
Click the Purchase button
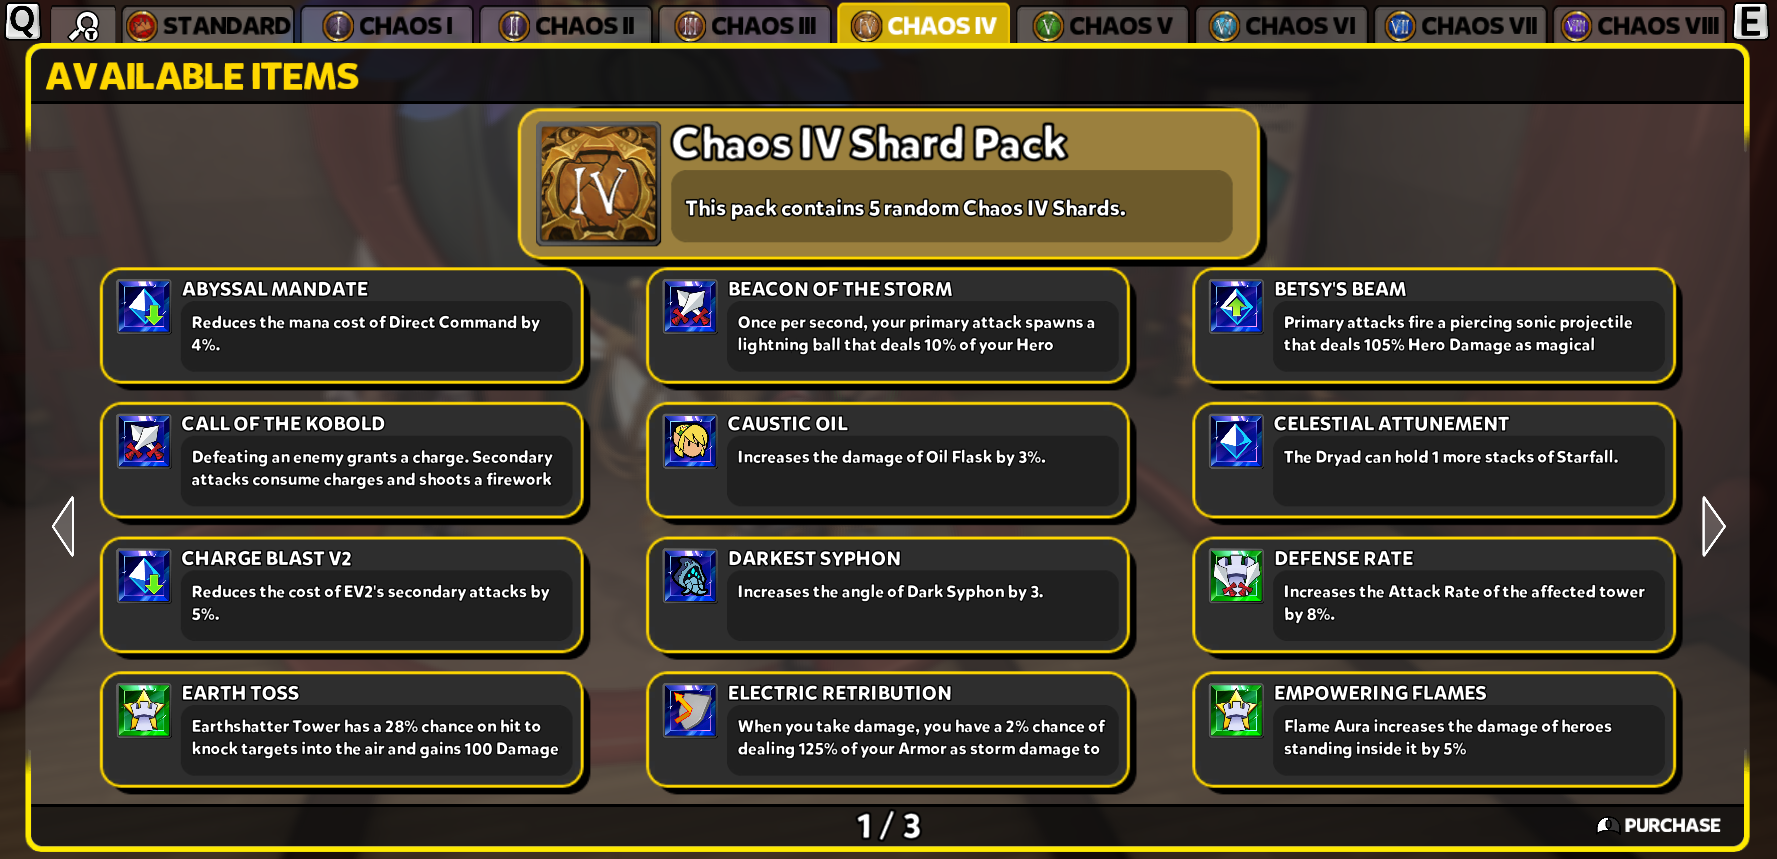pyautogui.click(x=1659, y=825)
